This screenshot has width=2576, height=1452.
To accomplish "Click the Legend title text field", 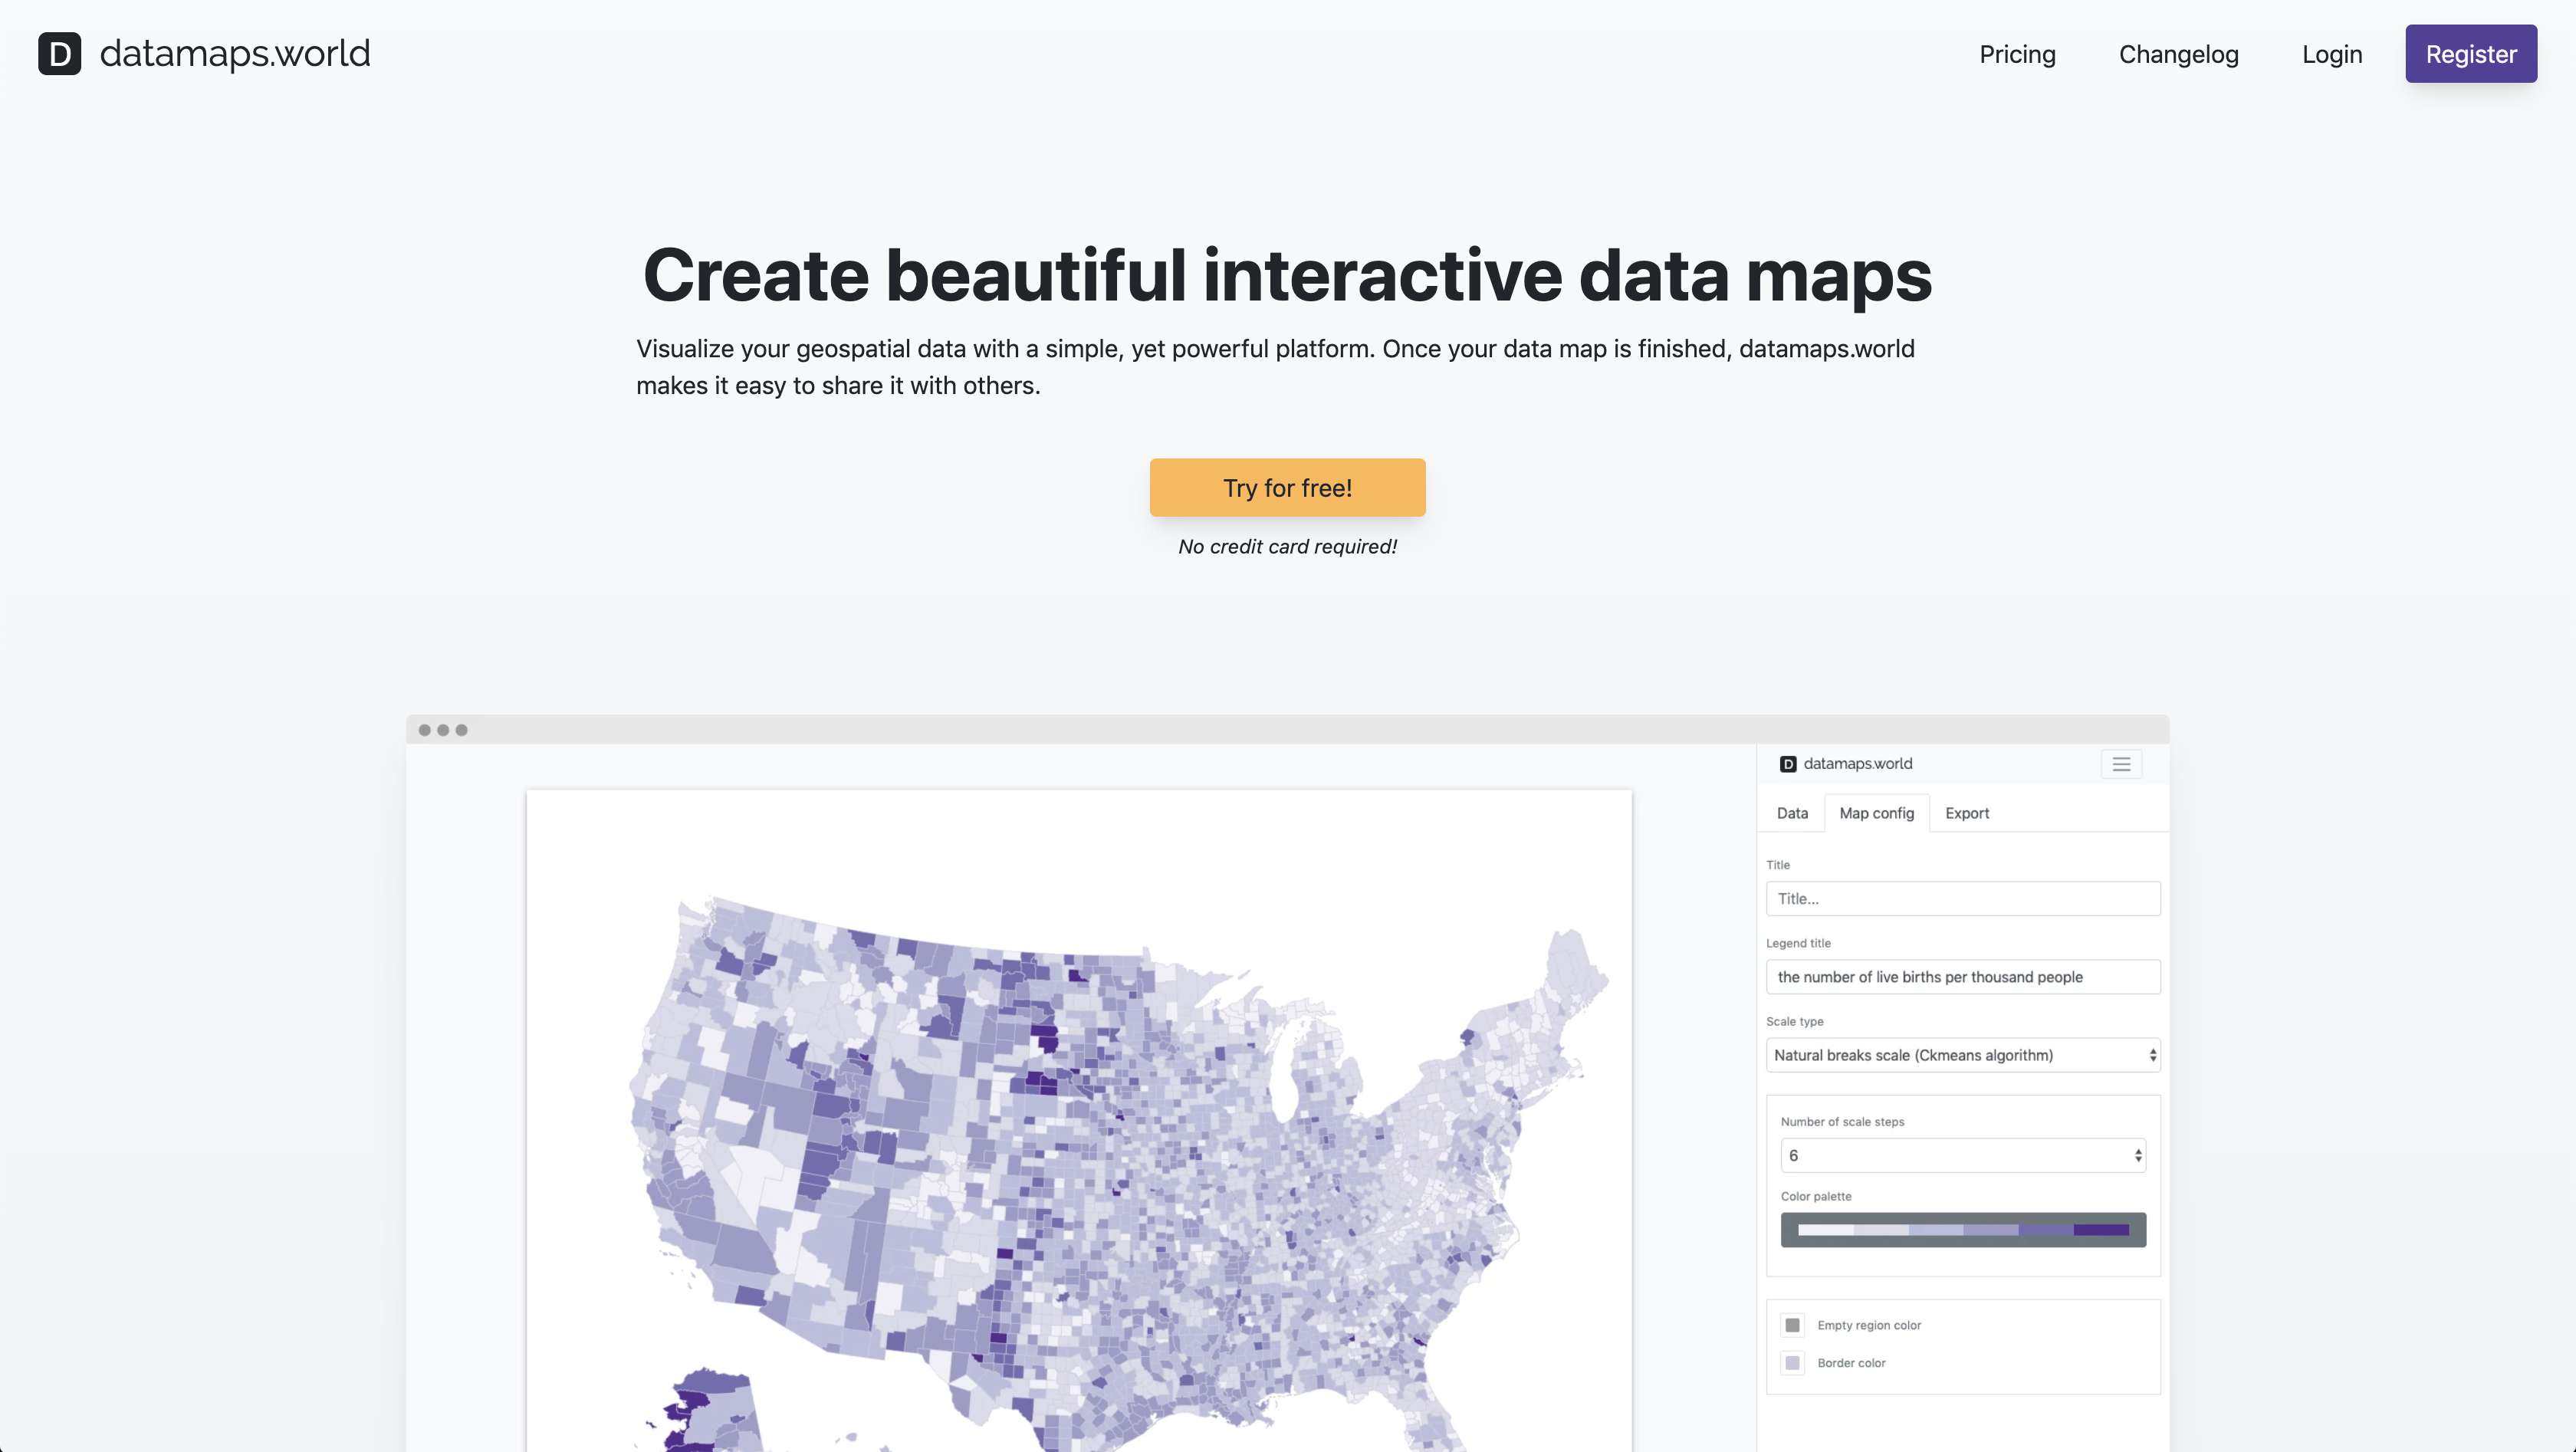I will pos(1962,977).
